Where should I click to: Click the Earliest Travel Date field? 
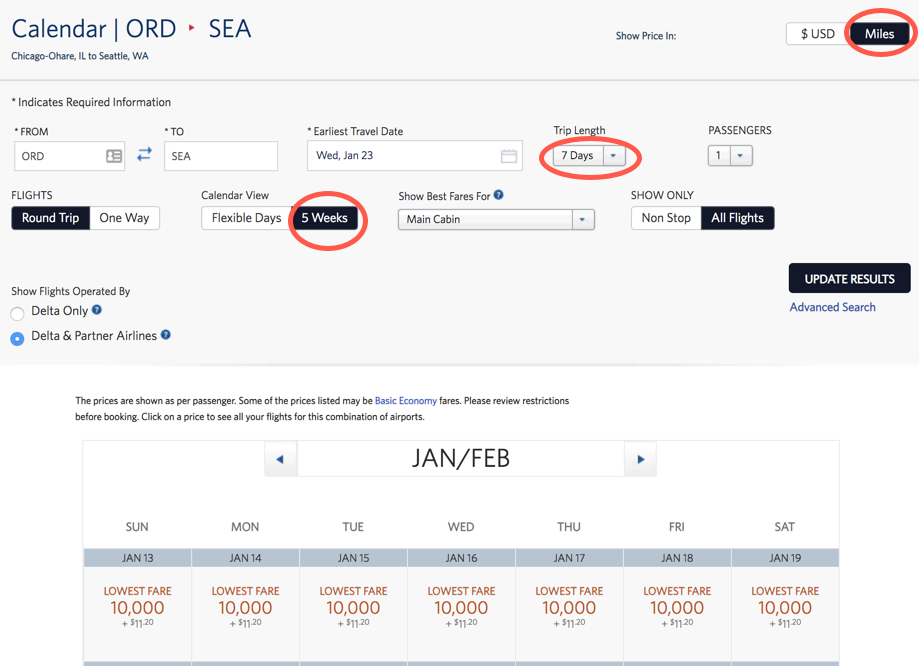pyautogui.click(x=415, y=156)
